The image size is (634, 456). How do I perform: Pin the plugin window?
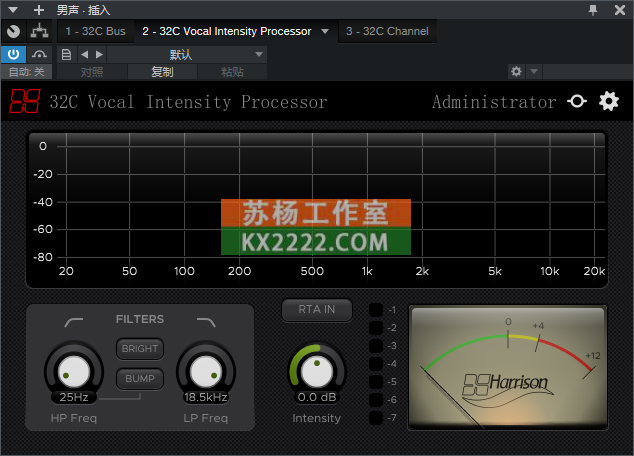point(593,10)
